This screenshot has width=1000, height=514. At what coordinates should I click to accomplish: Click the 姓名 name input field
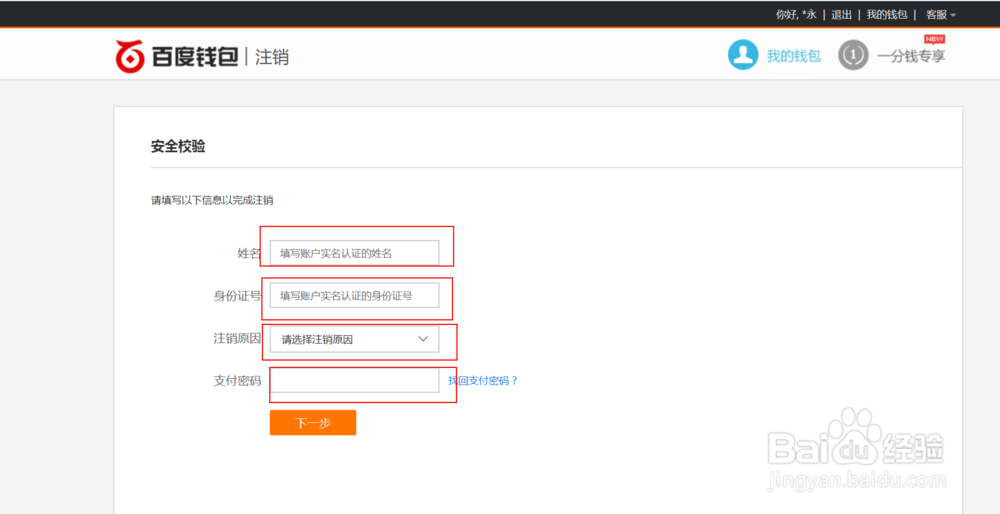[355, 253]
